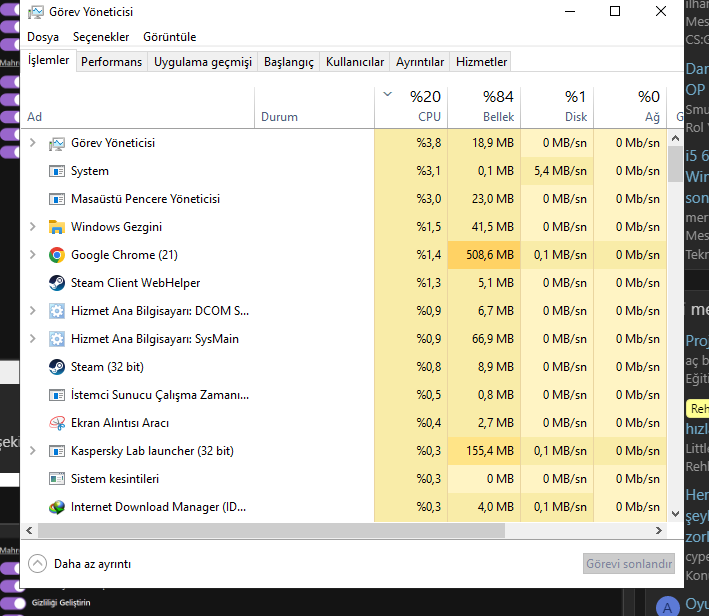Click the horizontal scrollbar thumb
Viewport: 709px width, 616px height.
271,531
